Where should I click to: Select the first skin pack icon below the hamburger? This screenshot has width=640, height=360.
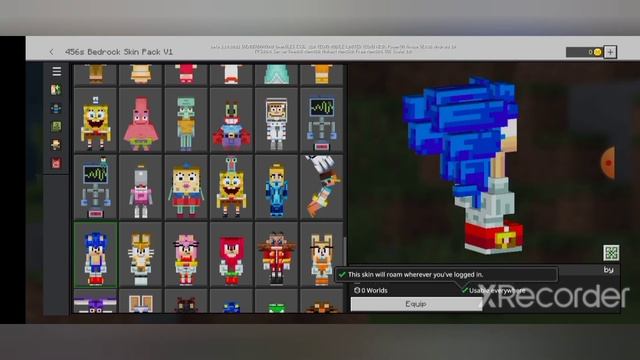pyautogui.click(x=56, y=89)
